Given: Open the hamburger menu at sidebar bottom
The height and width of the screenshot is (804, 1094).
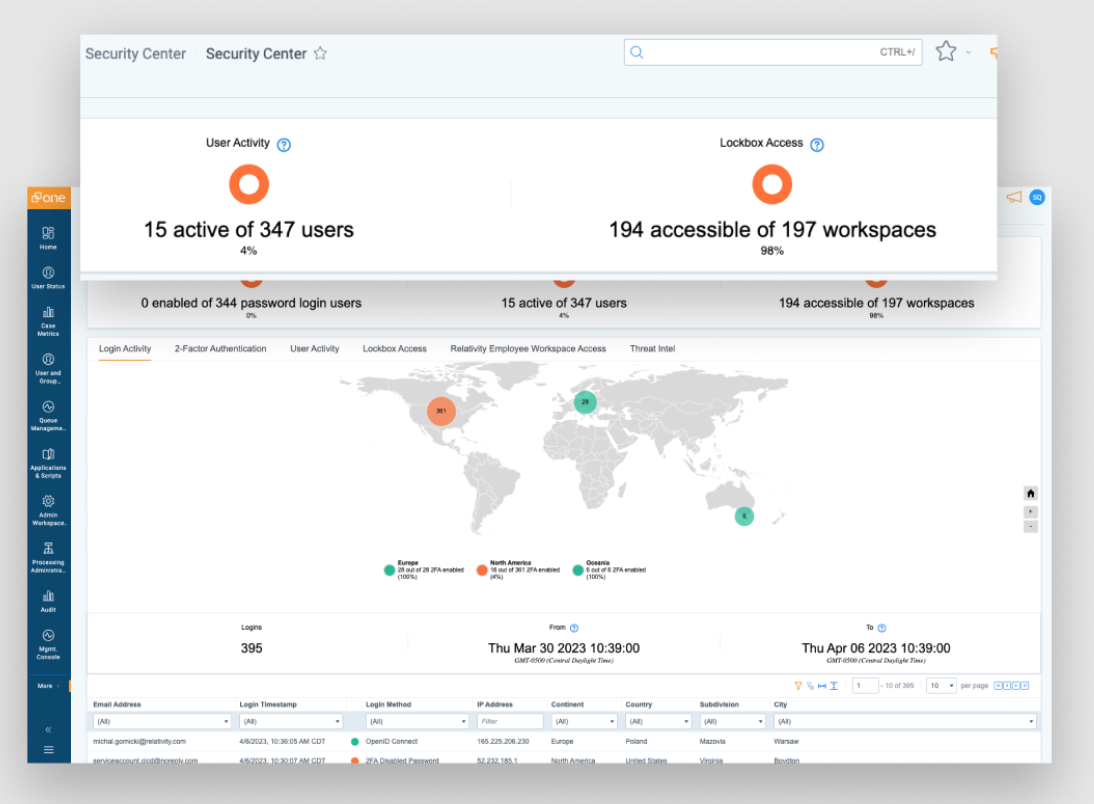Looking at the screenshot, I should [48, 750].
